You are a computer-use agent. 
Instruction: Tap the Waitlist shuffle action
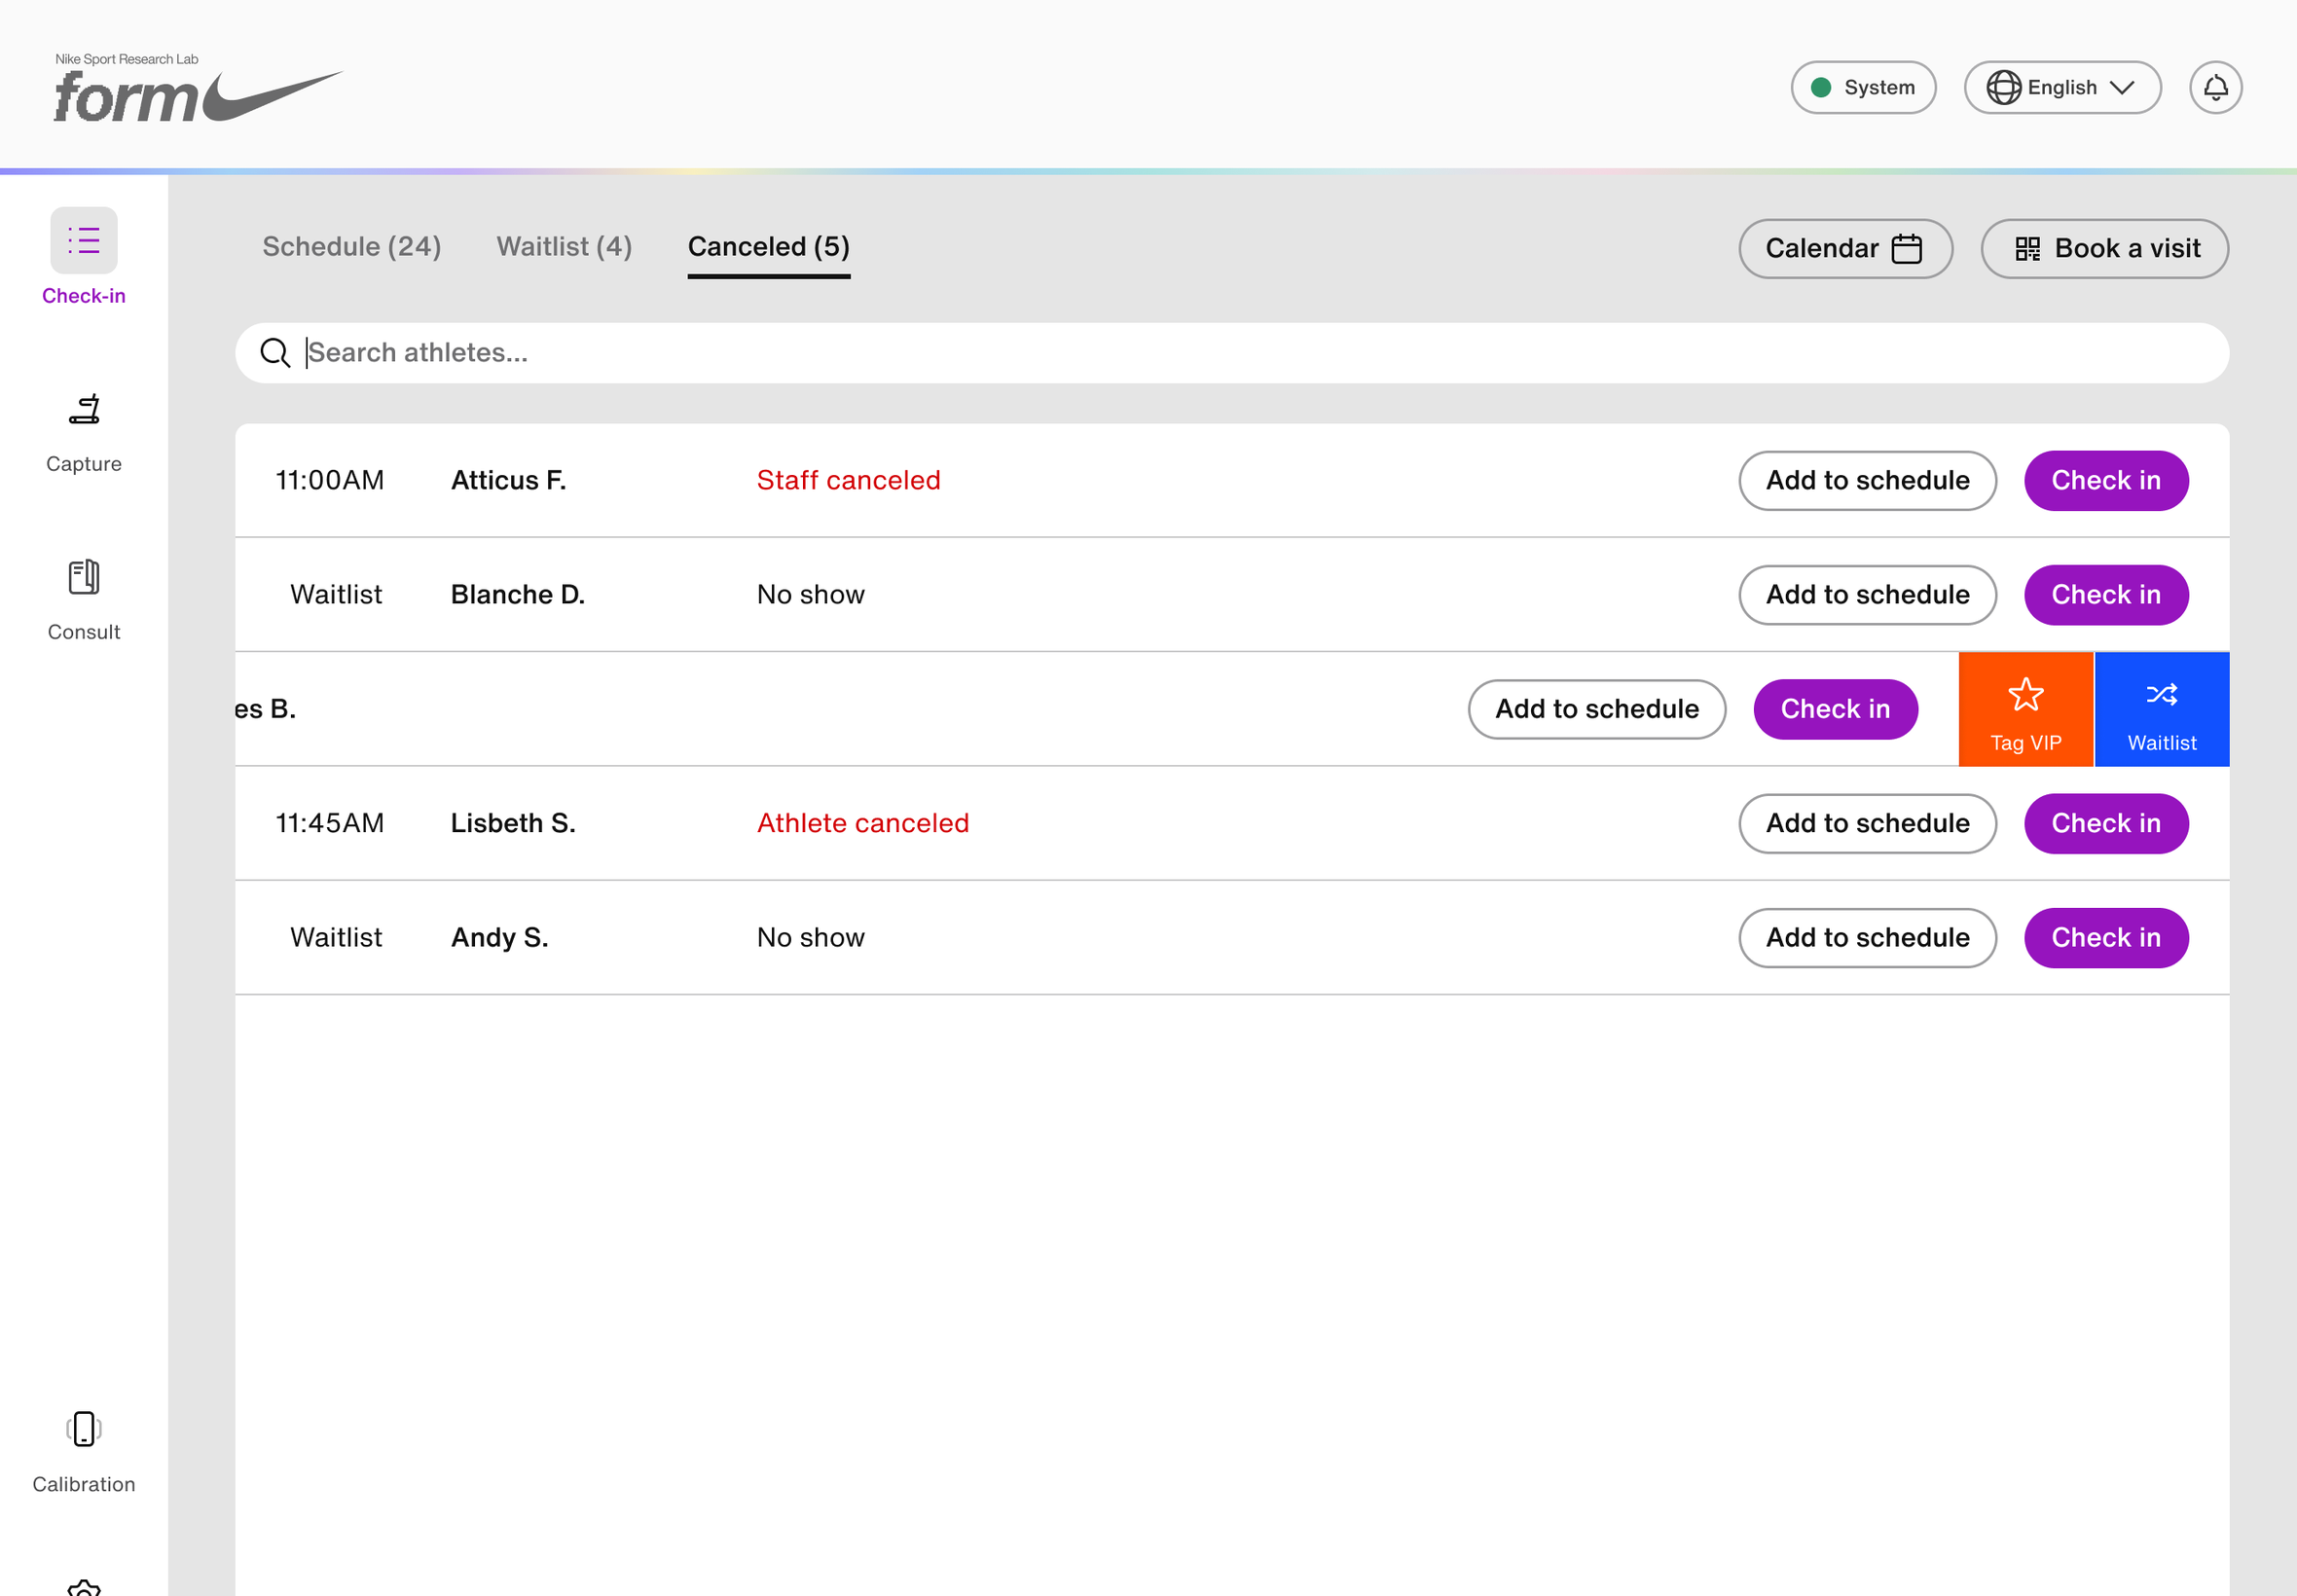[2161, 709]
